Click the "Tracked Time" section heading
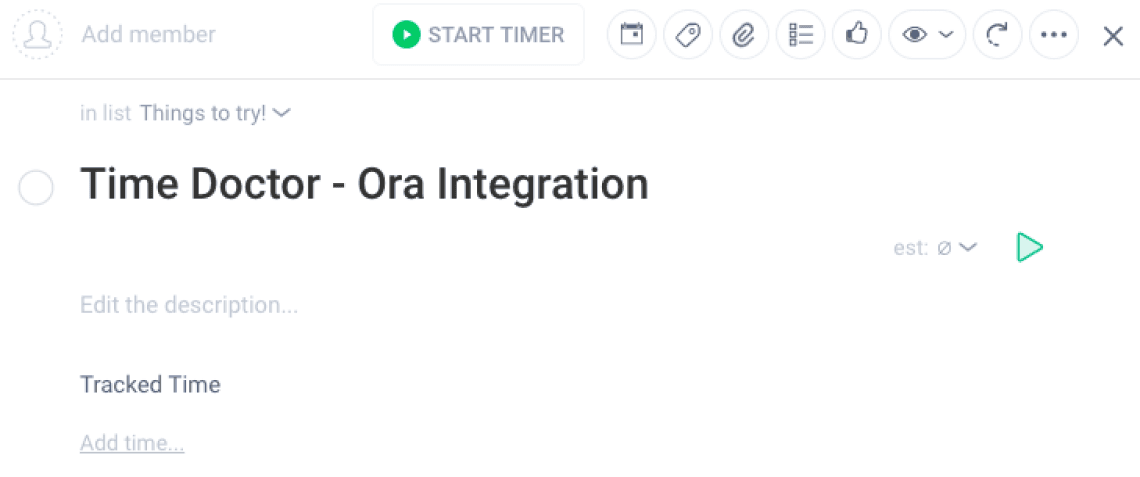 point(150,384)
